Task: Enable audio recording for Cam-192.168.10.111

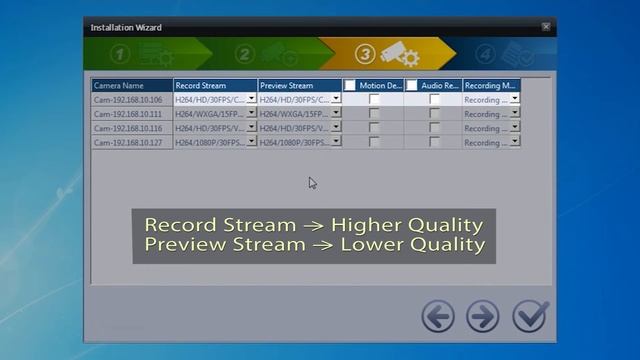Action: pyautogui.click(x=434, y=113)
